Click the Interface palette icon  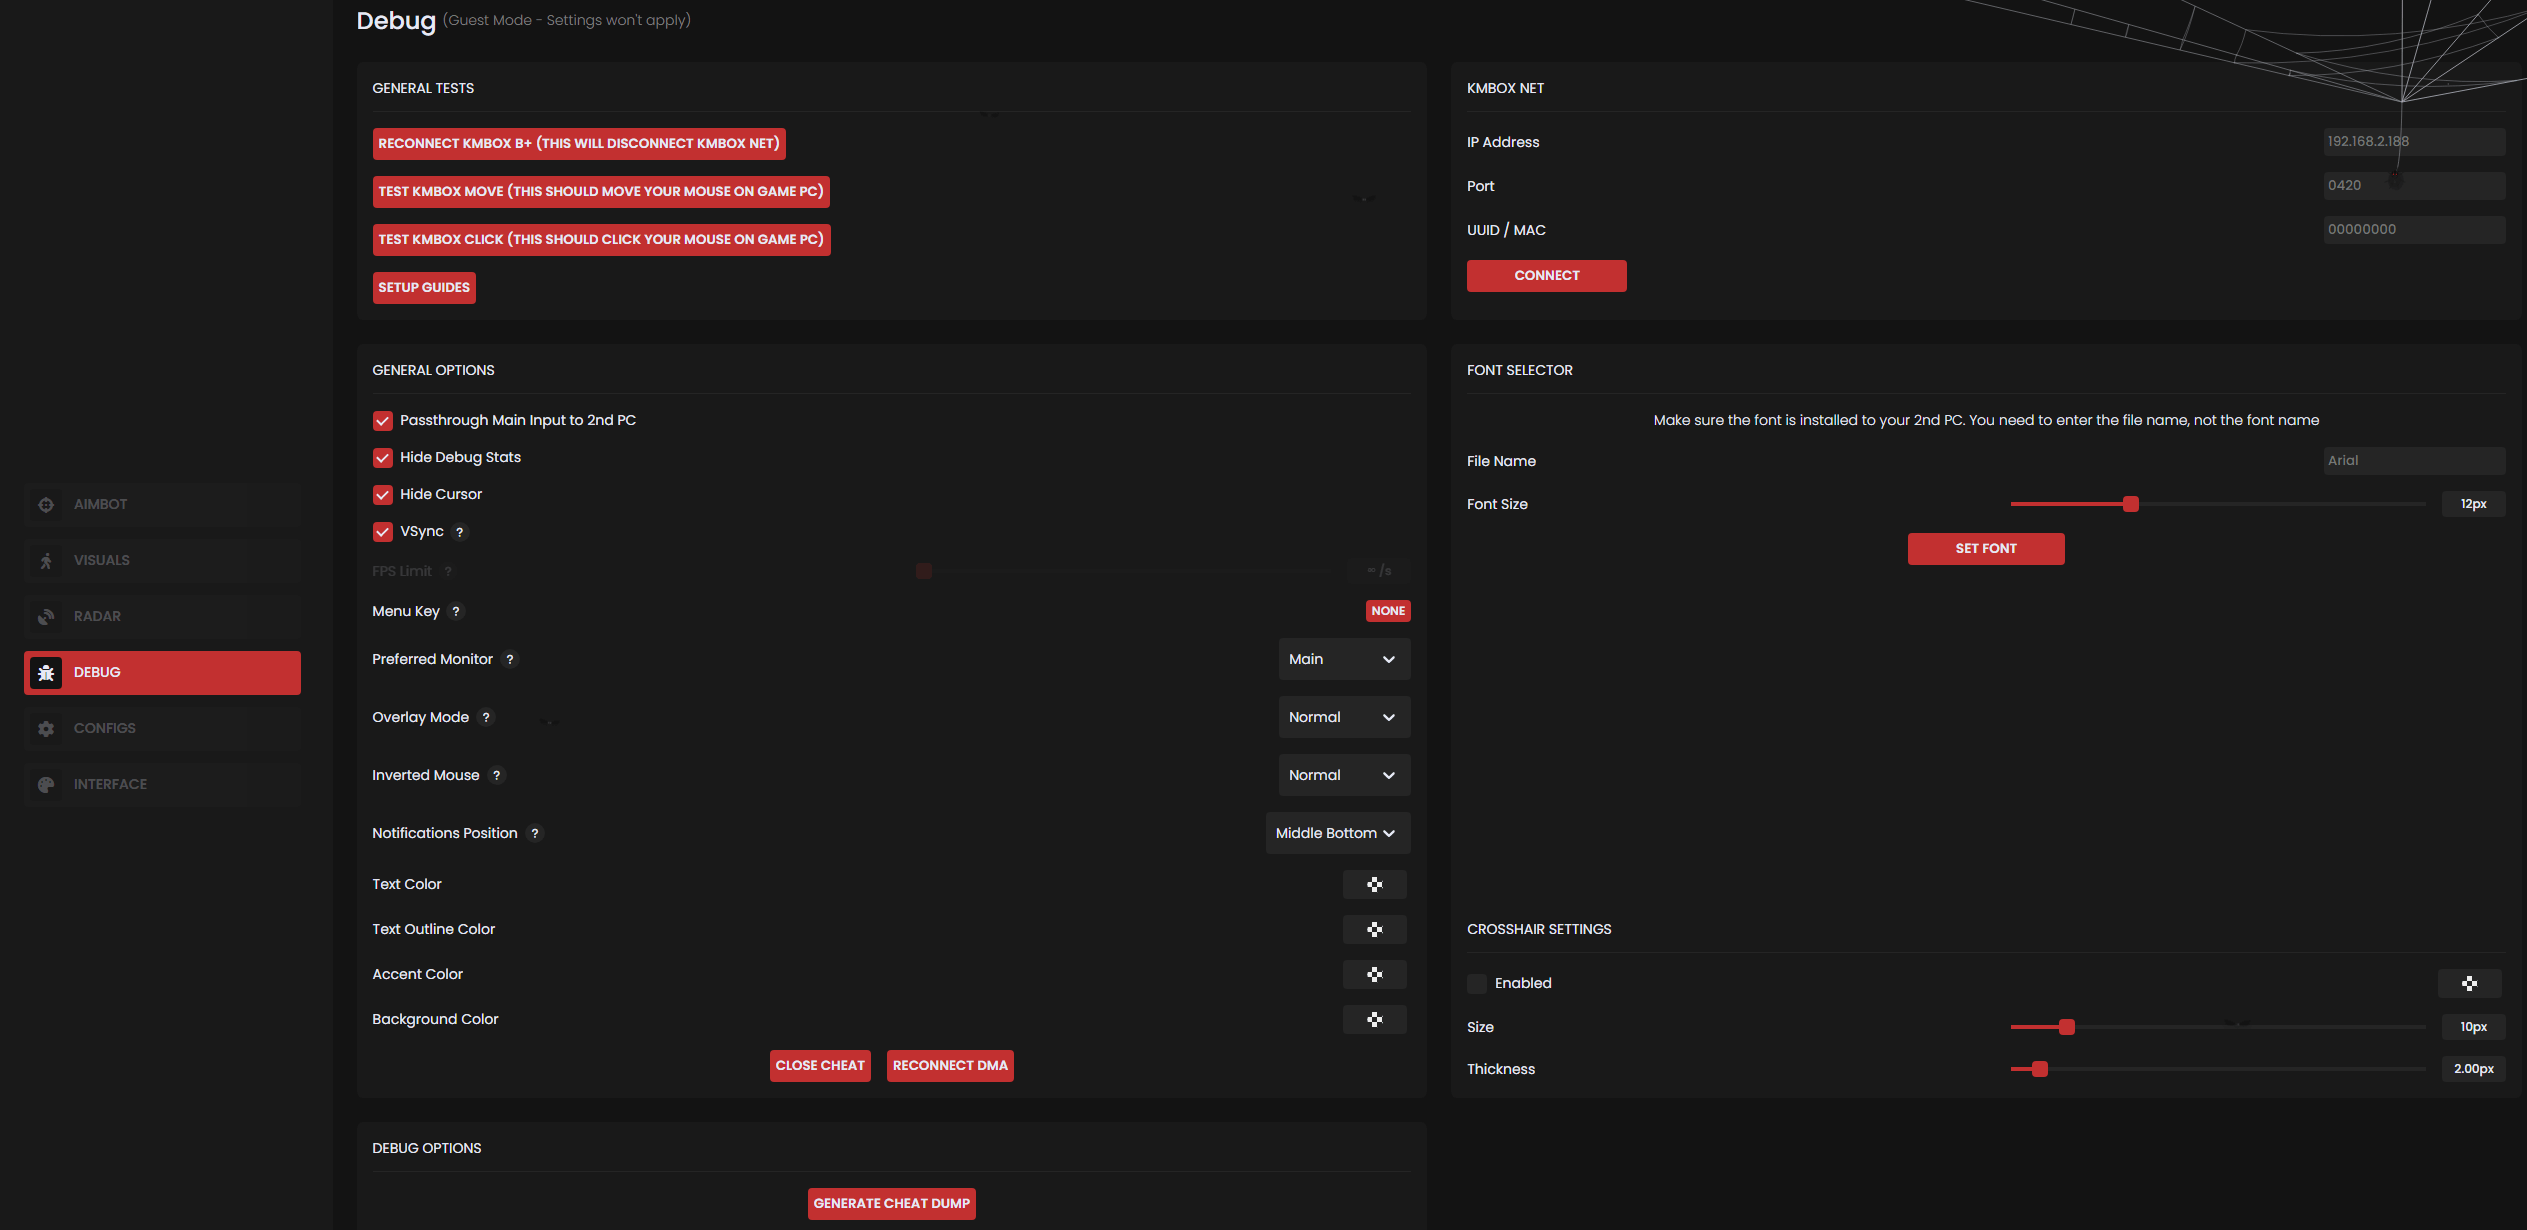[46, 785]
